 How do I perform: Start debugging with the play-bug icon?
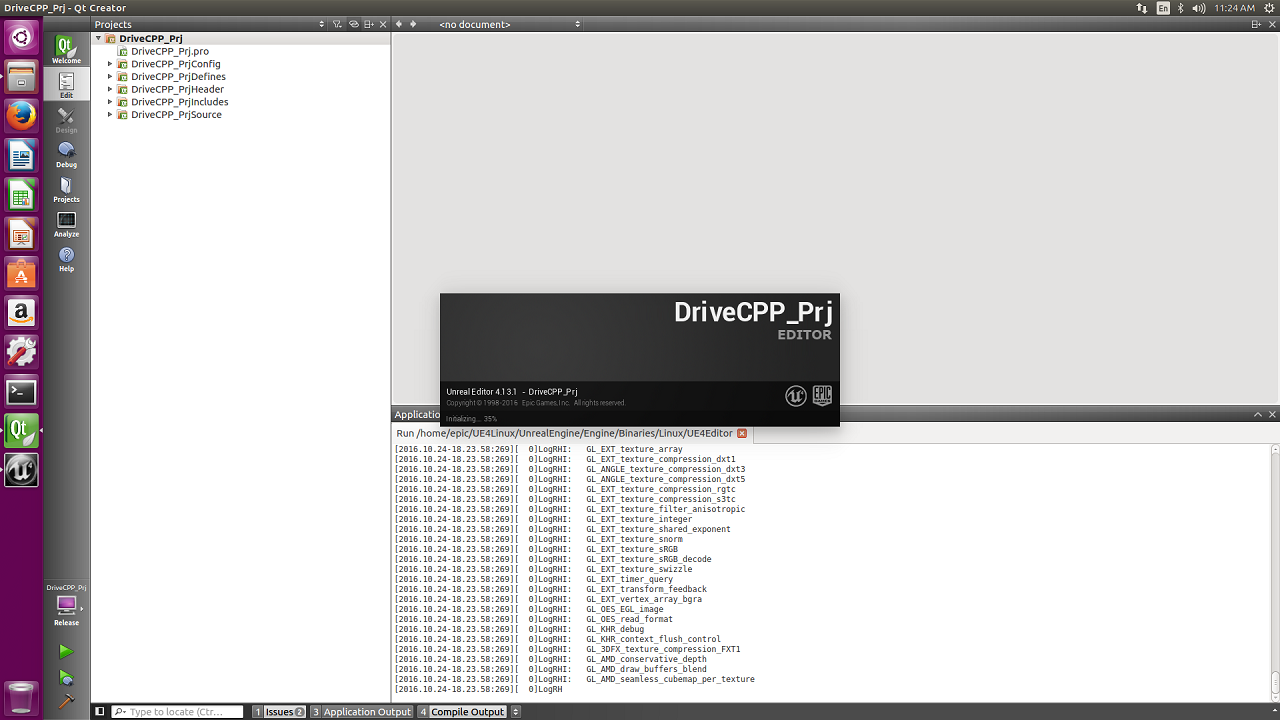click(66, 678)
